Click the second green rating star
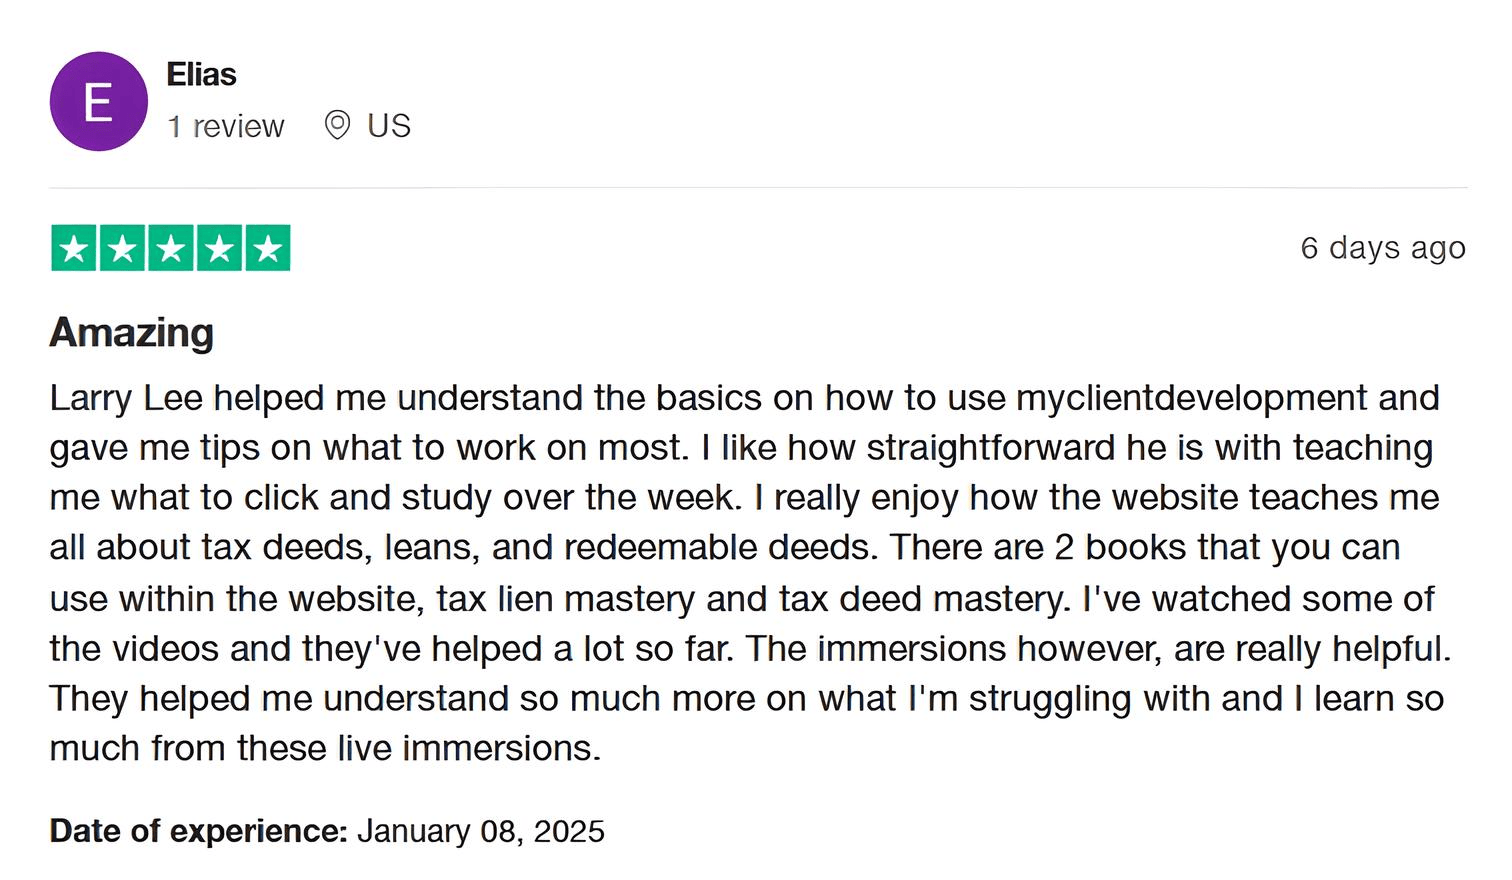The image size is (1512, 880). point(122,249)
